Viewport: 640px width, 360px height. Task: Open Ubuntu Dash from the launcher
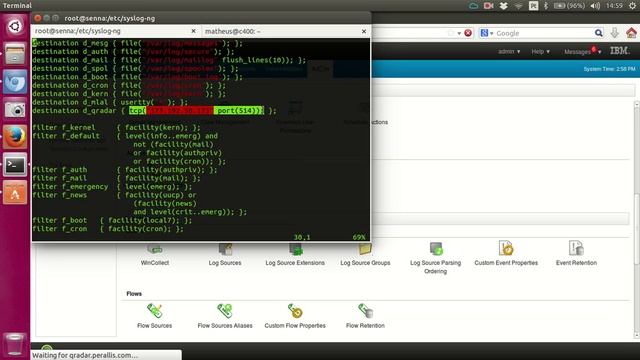click(15, 27)
